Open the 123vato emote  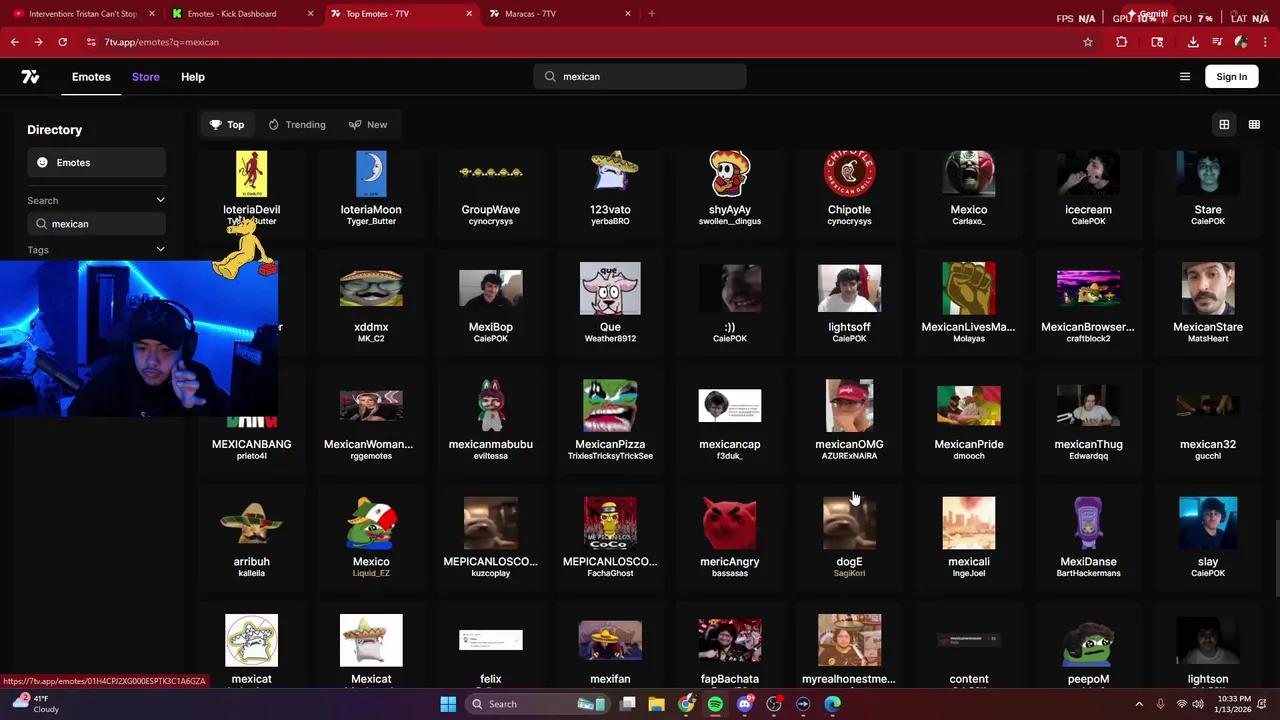(x=610, y=187)
